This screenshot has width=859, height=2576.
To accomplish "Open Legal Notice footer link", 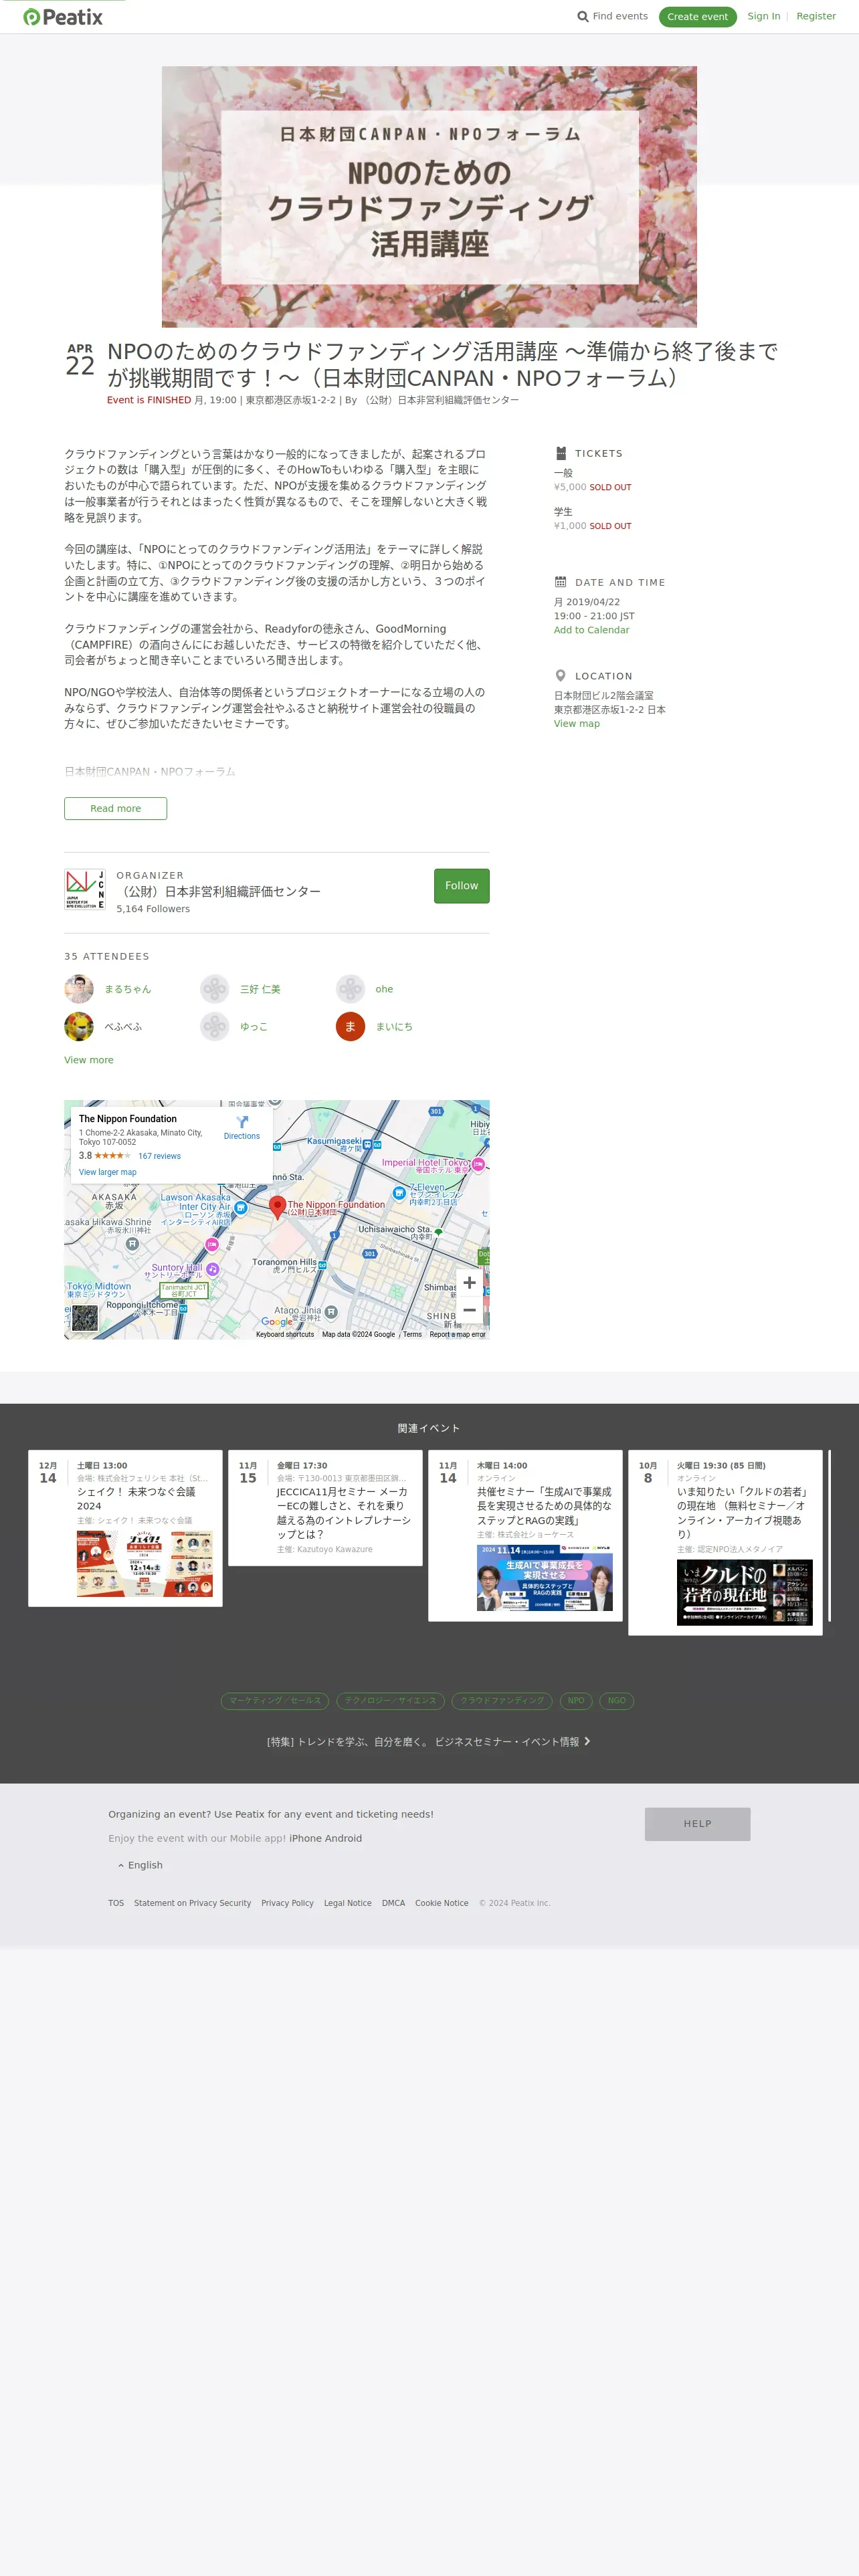I will pyautogui.click(x=347, y=1903).
